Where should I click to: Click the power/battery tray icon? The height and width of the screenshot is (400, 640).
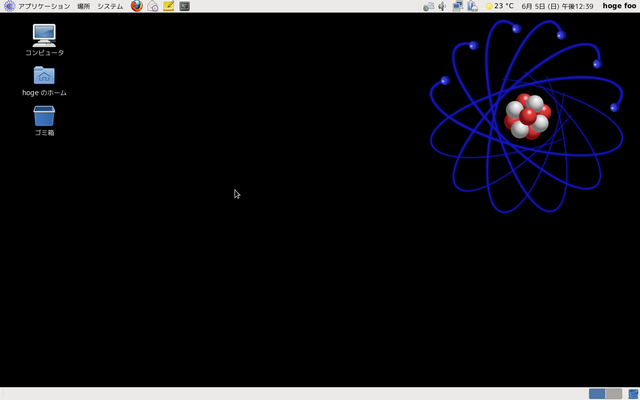(x=472, y=6)
